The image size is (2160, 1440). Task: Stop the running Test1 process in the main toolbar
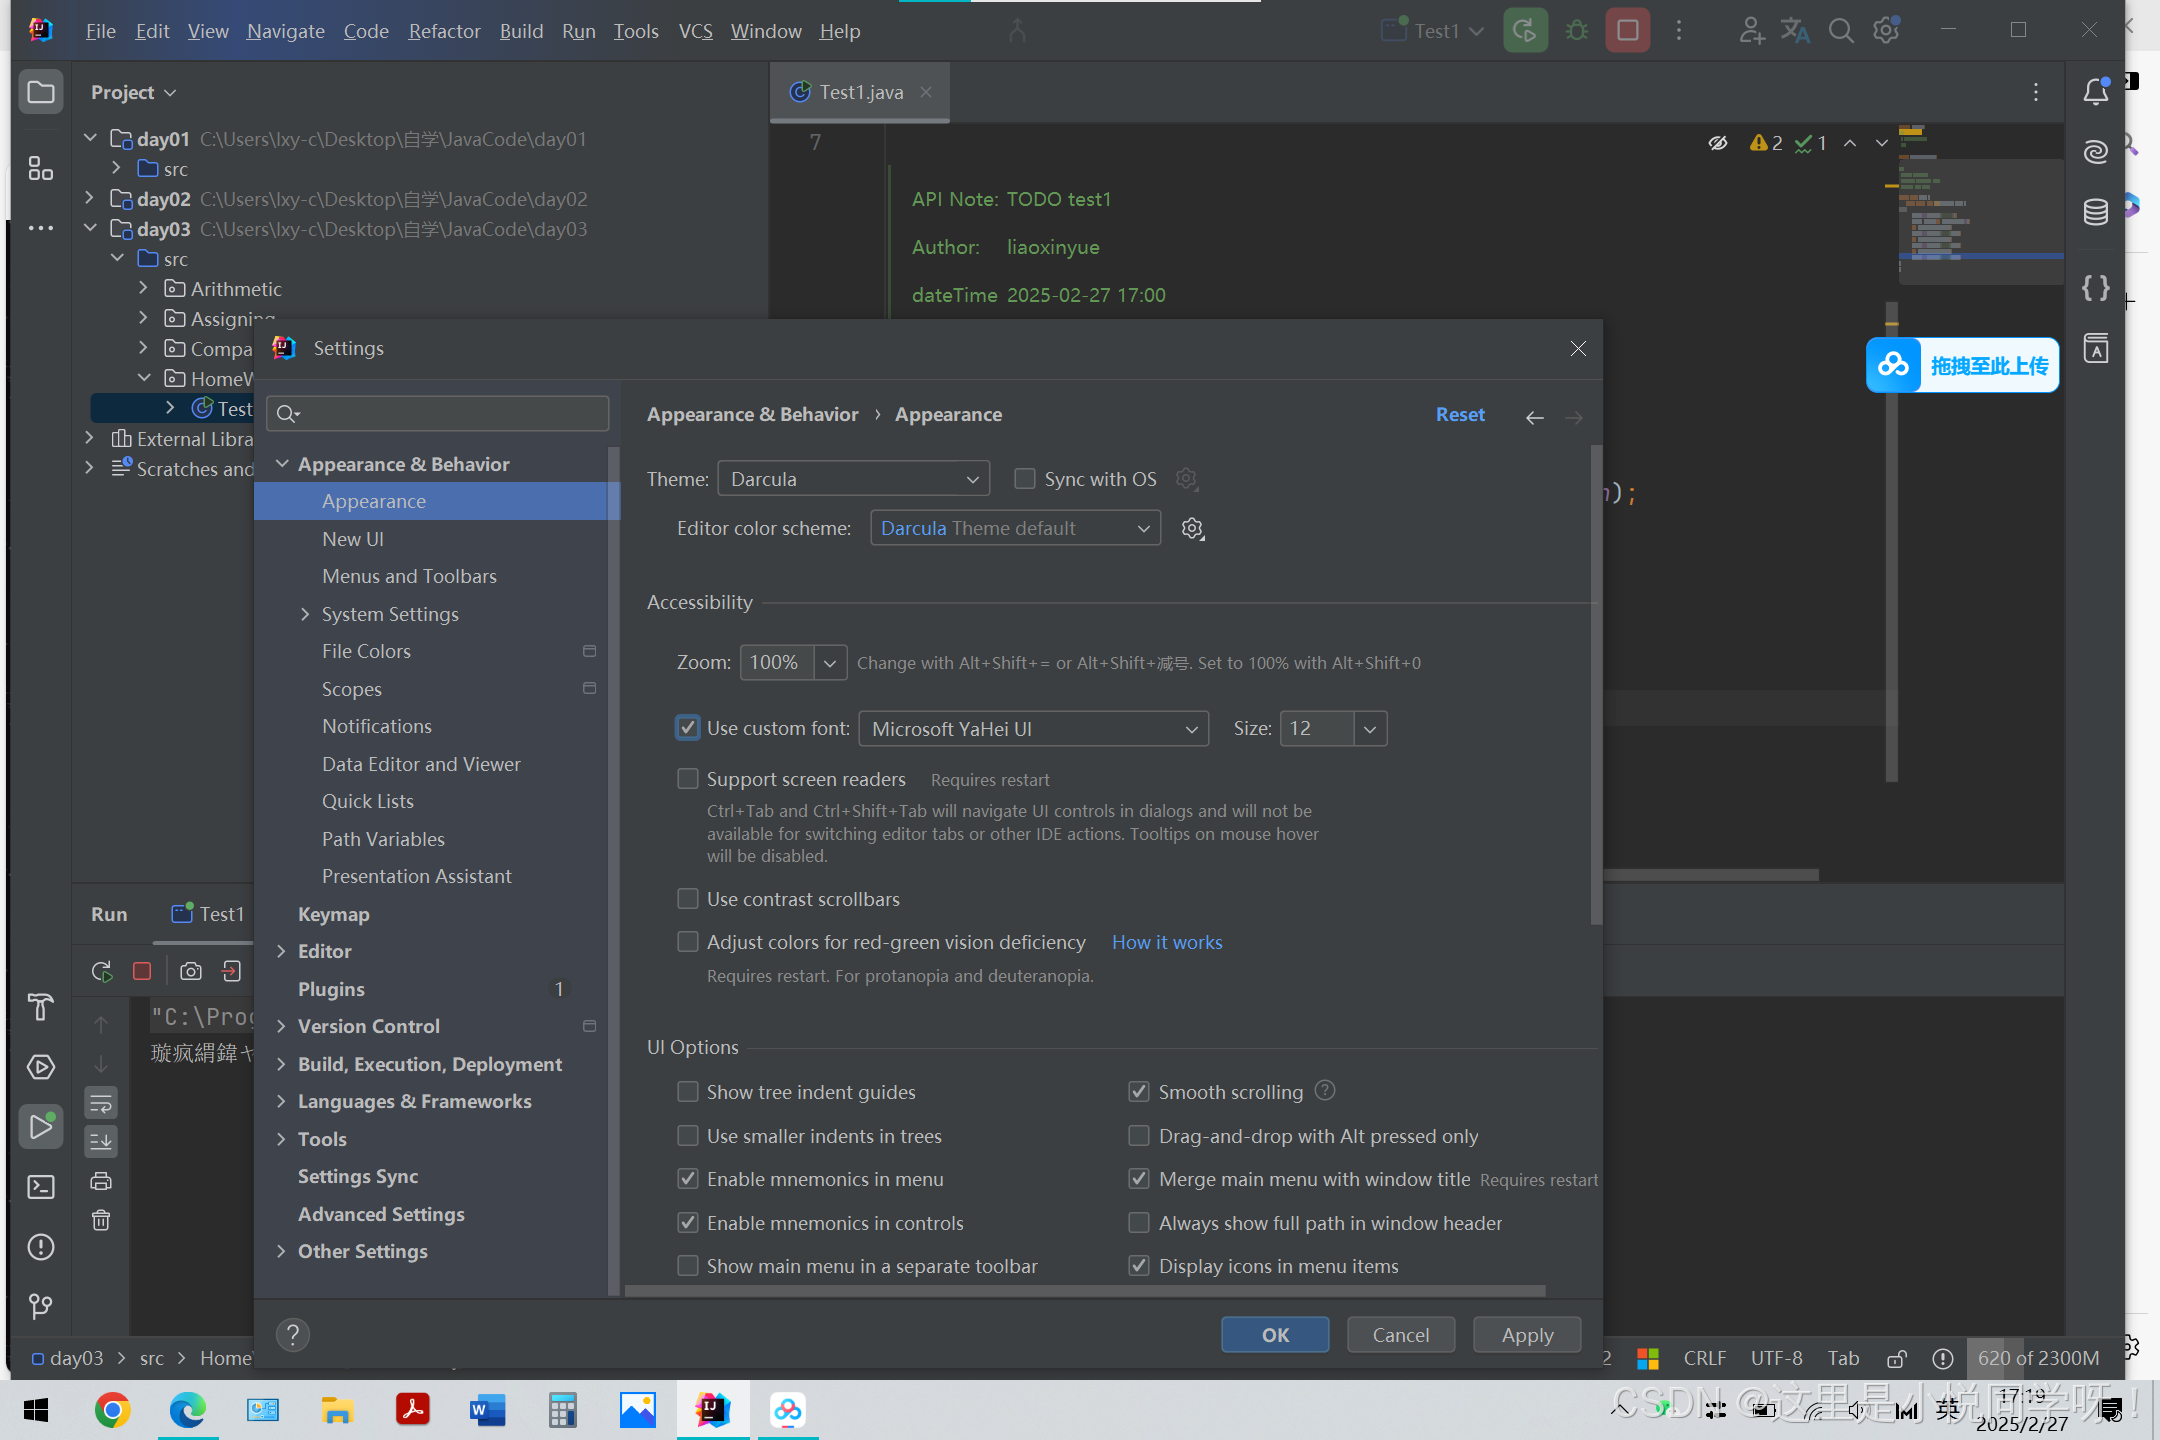click(1627, 31)
